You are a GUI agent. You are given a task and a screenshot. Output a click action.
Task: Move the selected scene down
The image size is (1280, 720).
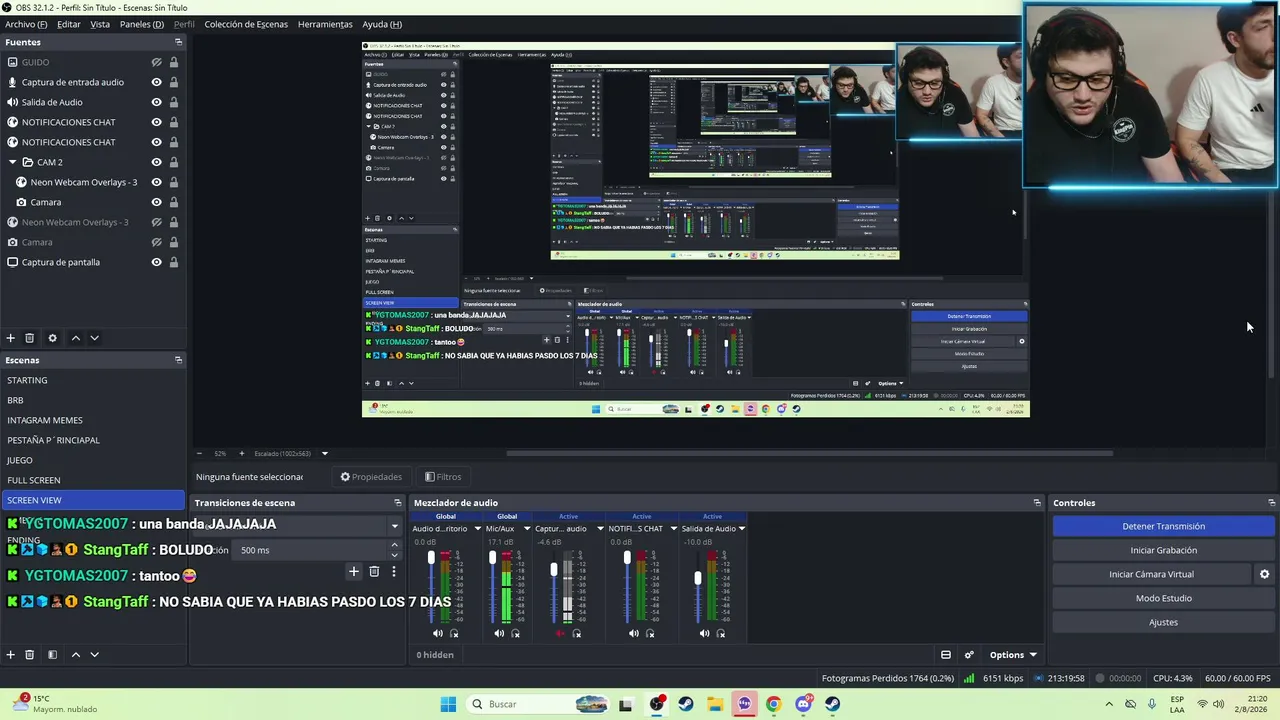click(x=95, y=655)
